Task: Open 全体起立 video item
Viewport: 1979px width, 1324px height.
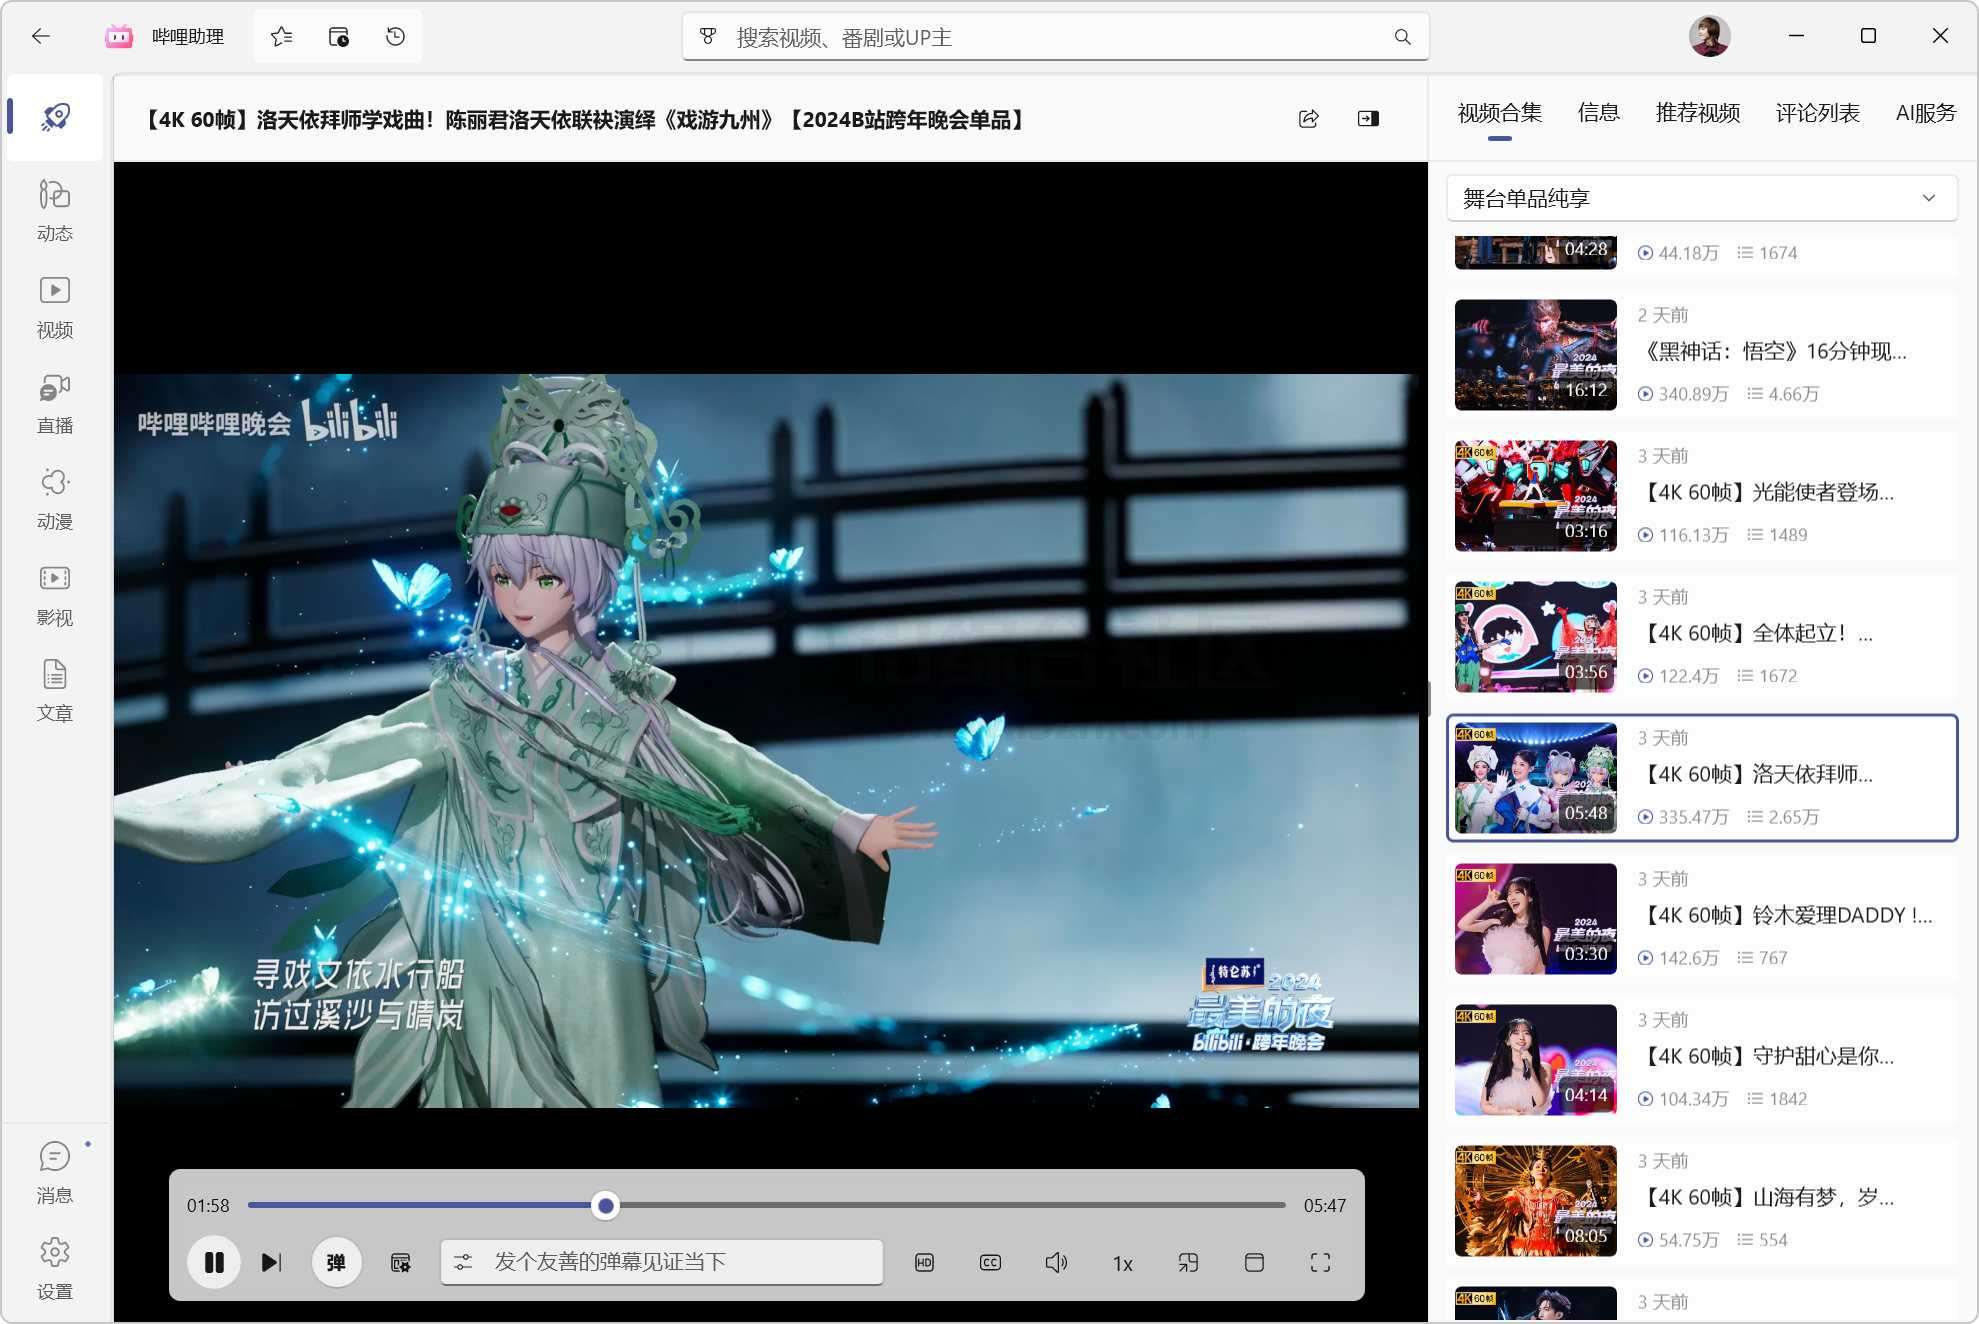Action: [x=1701, y=637]
